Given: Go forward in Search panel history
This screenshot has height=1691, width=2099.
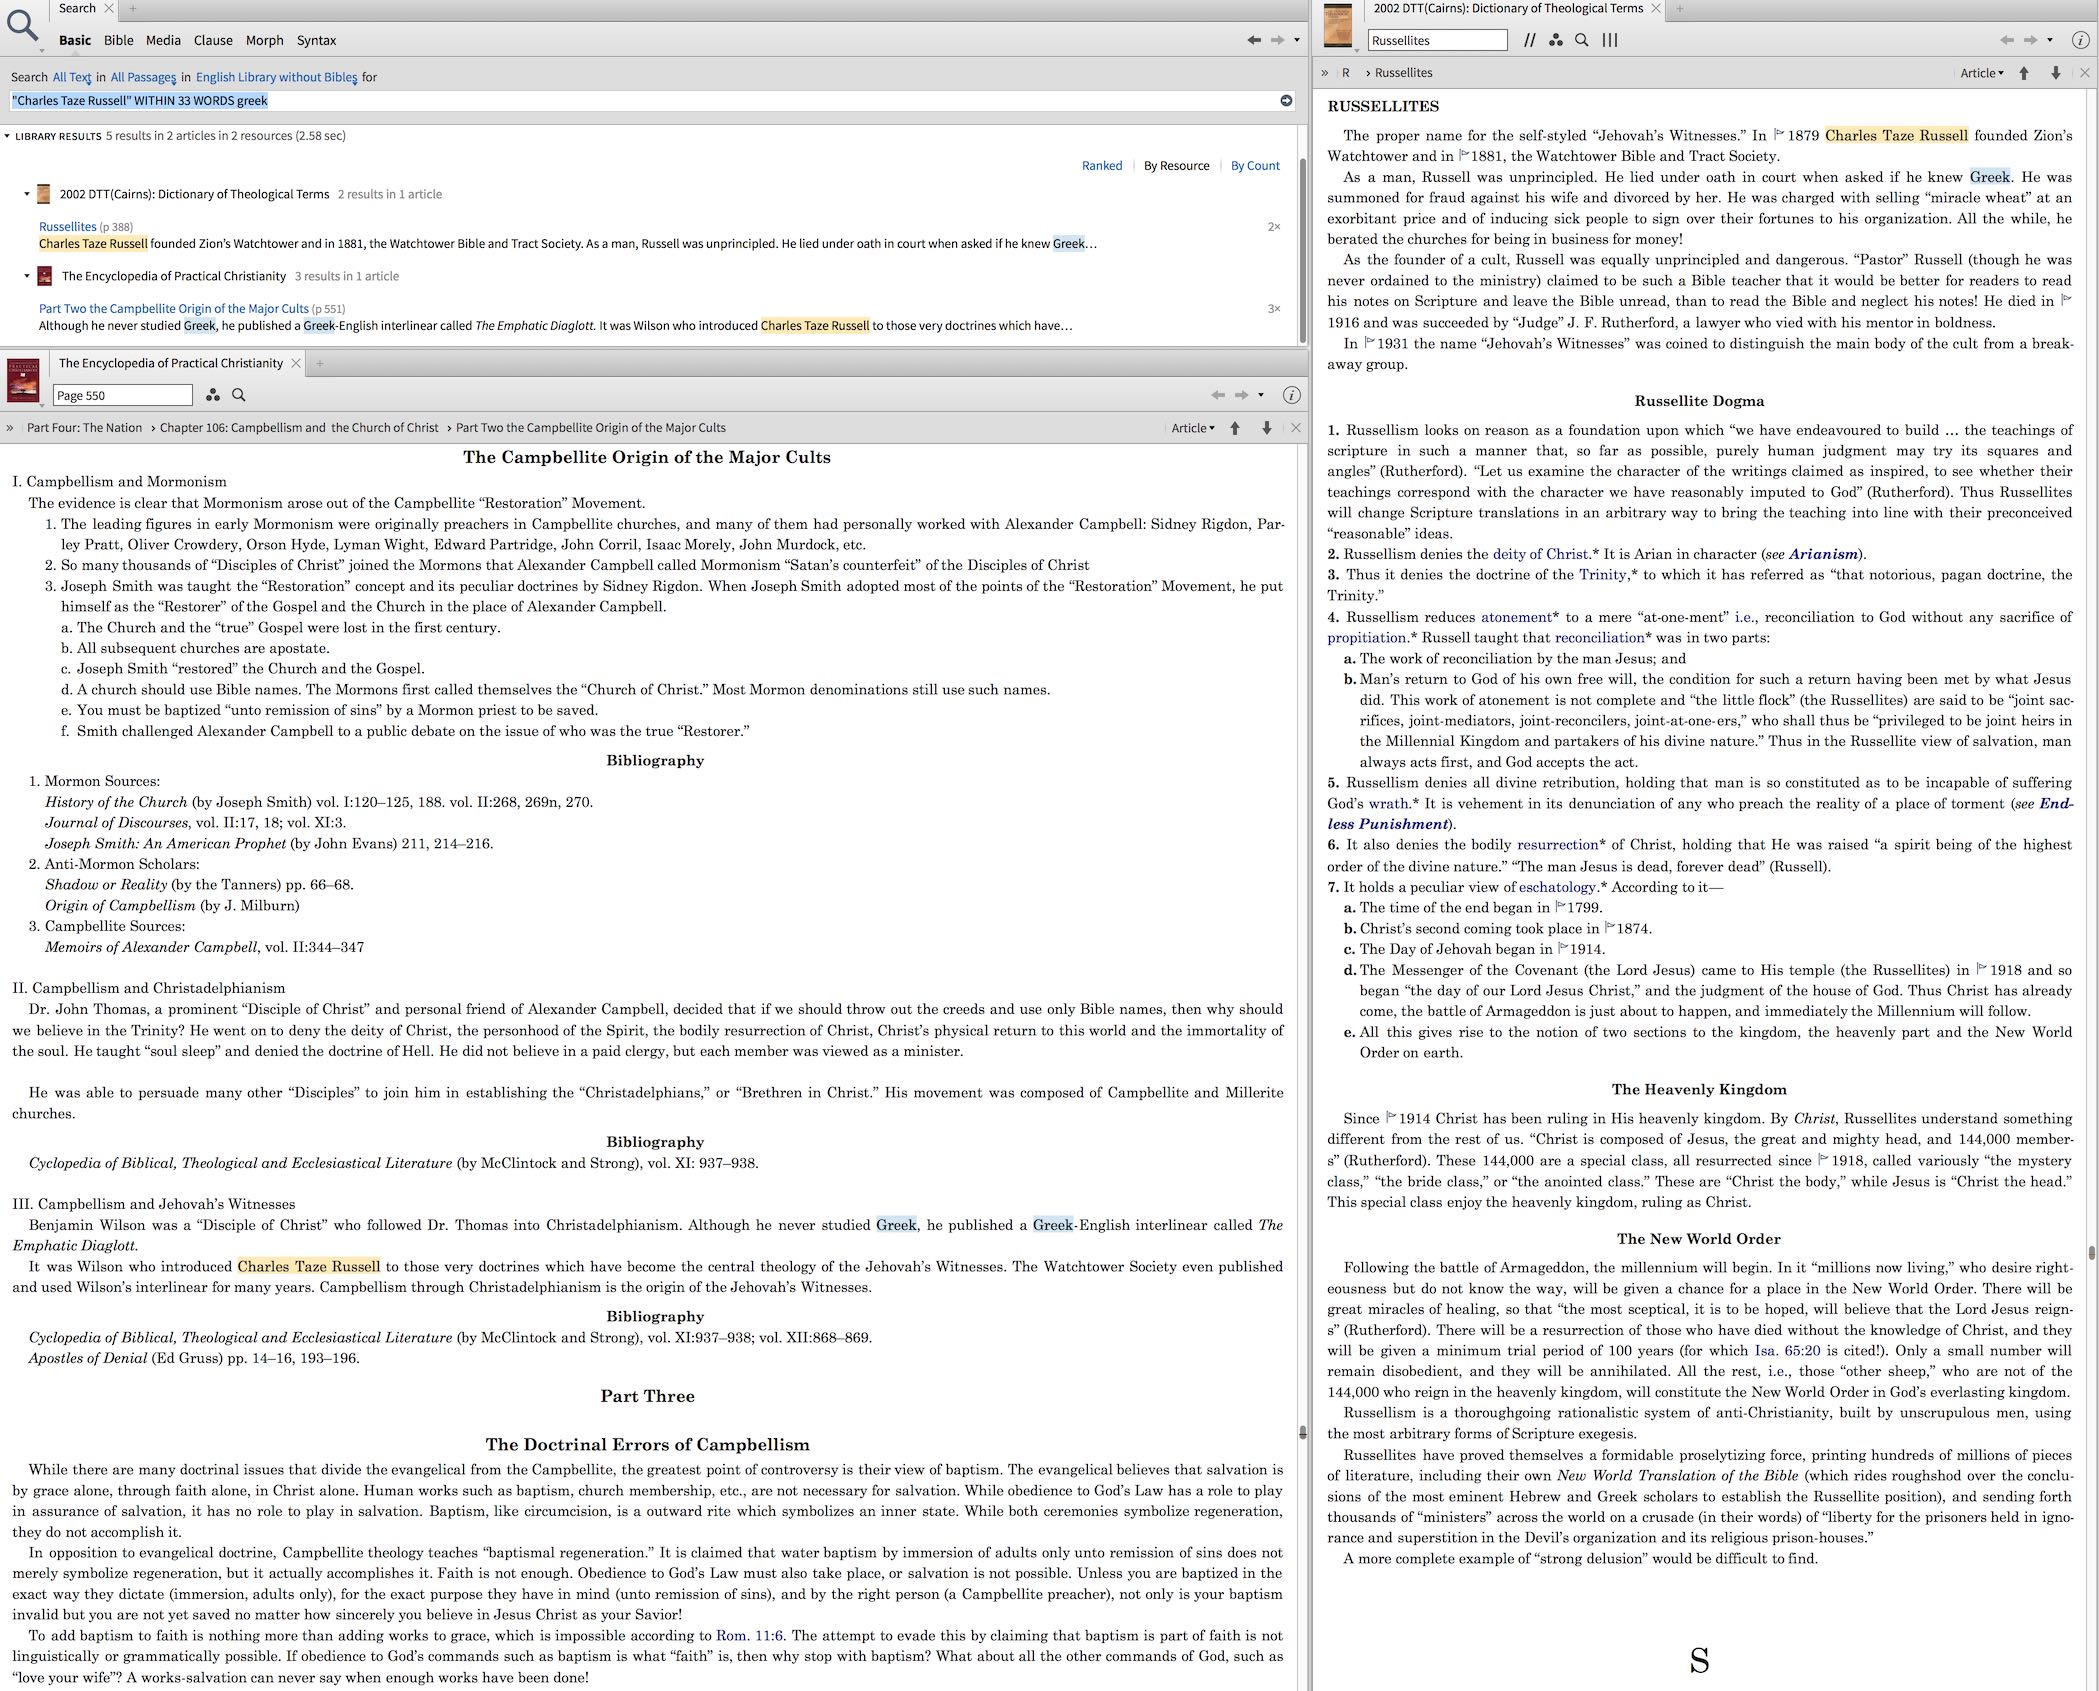Looking at the screenshot, I should point(1277,40).
